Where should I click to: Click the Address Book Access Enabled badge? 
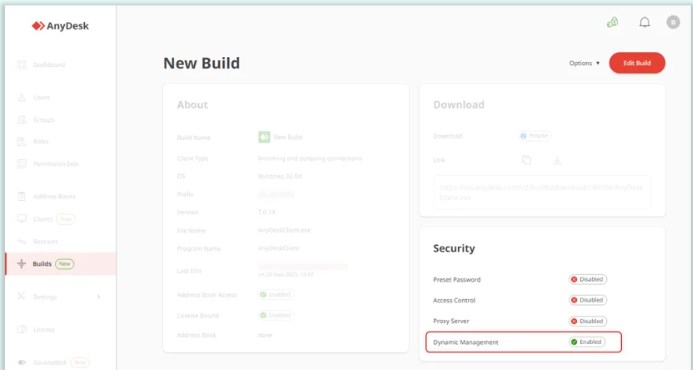[276, 294]
